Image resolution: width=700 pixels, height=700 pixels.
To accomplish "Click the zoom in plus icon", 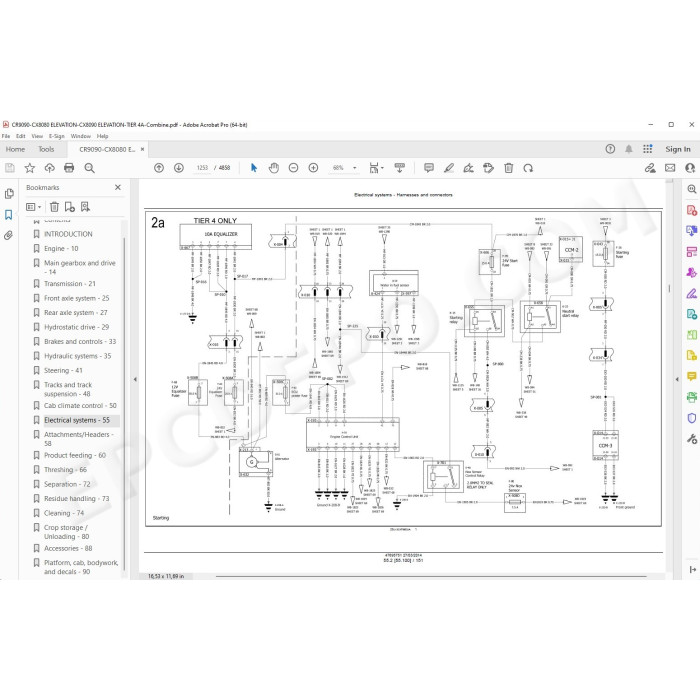I will 313,168.
